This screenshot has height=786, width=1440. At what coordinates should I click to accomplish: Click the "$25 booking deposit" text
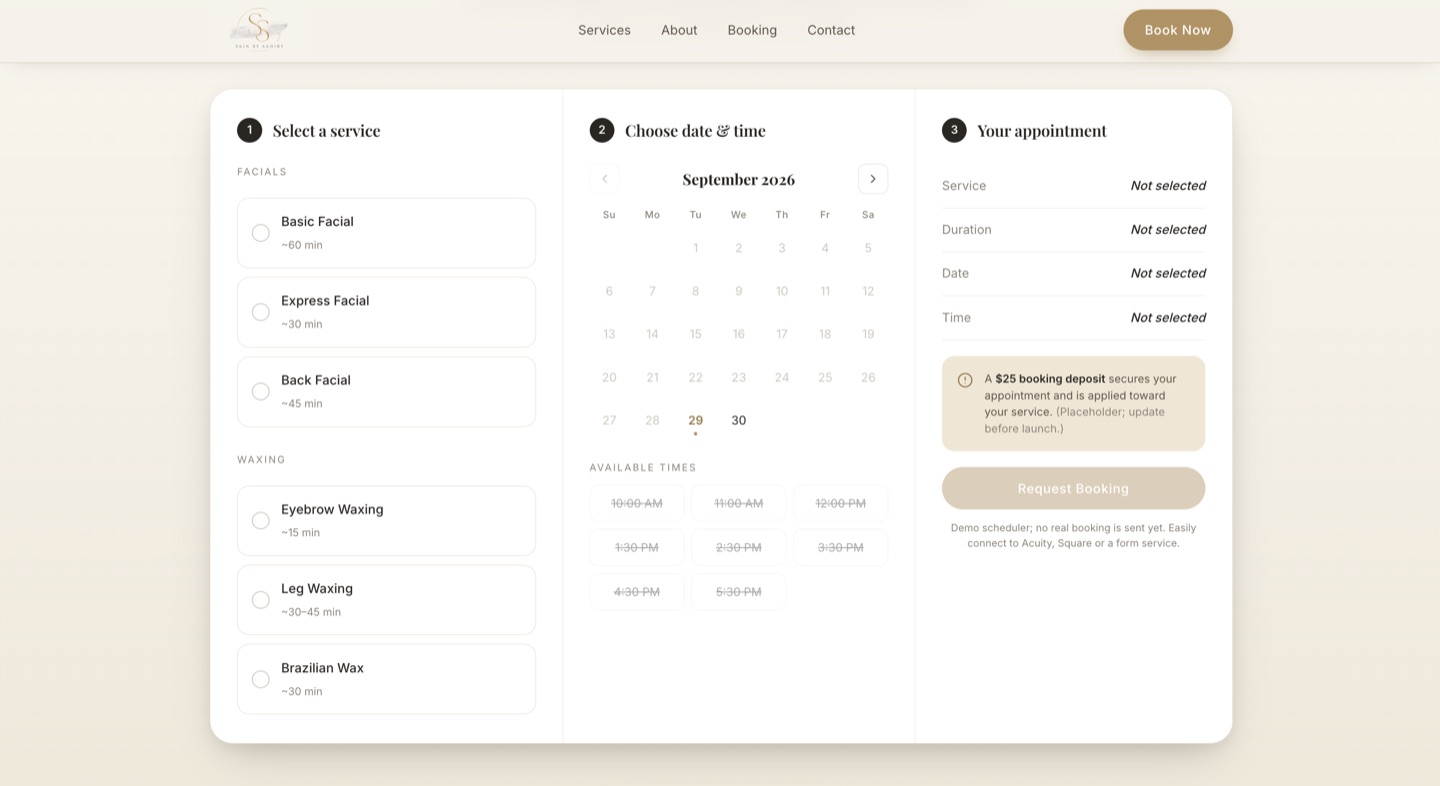[1050, 379]
